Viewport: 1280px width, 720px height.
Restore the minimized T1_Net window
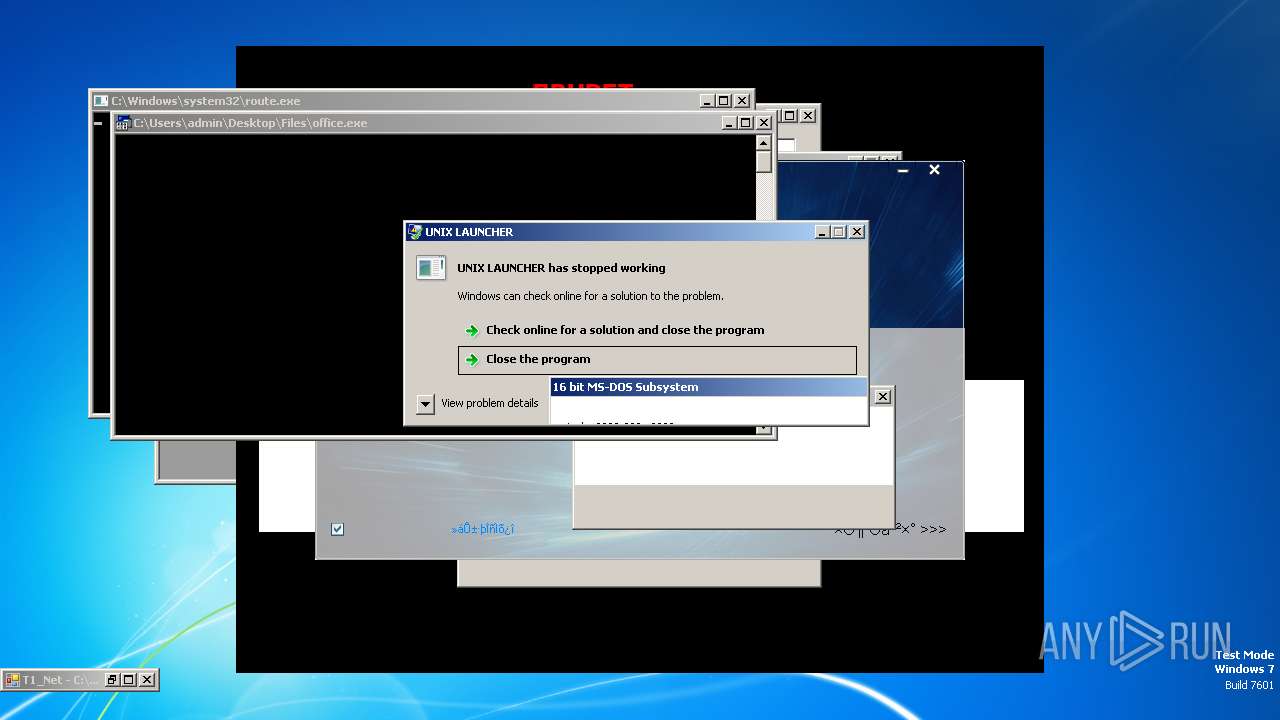pos(112,680)
